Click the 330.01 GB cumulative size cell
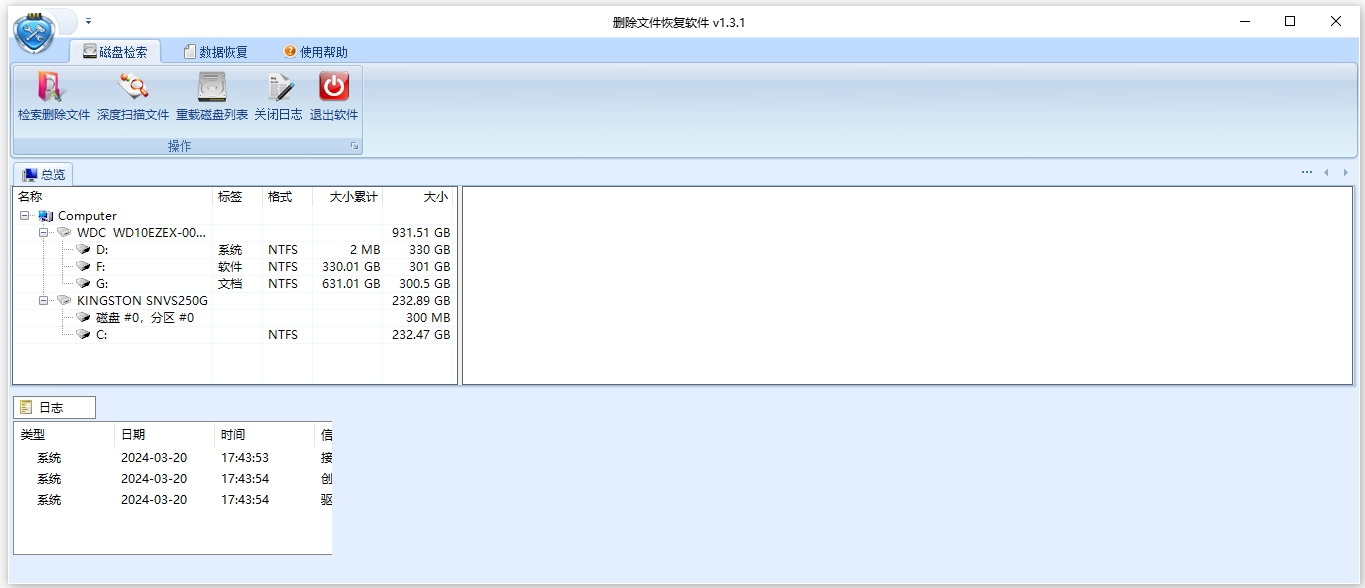 351,267
